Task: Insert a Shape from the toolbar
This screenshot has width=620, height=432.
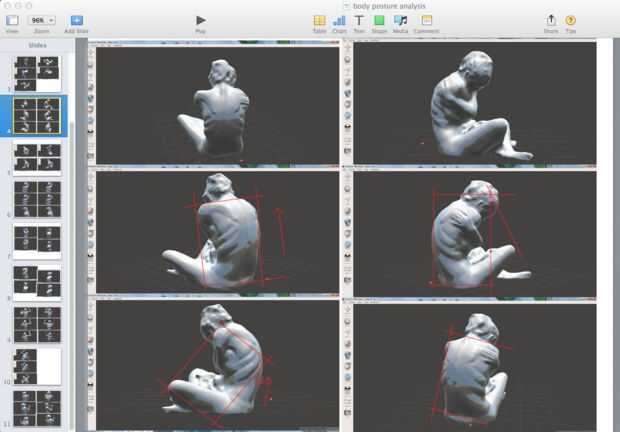Action: 379,20
